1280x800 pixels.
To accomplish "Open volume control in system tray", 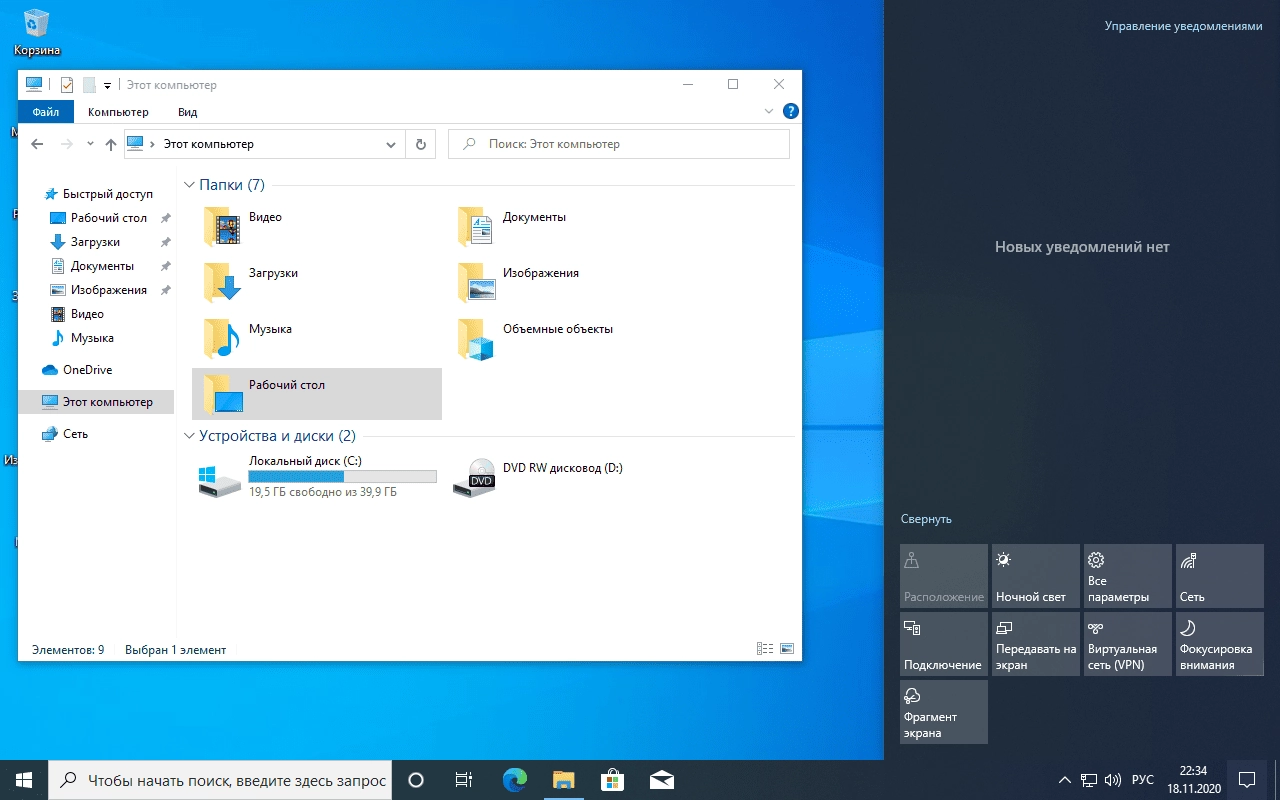I will coord(1113,779).
